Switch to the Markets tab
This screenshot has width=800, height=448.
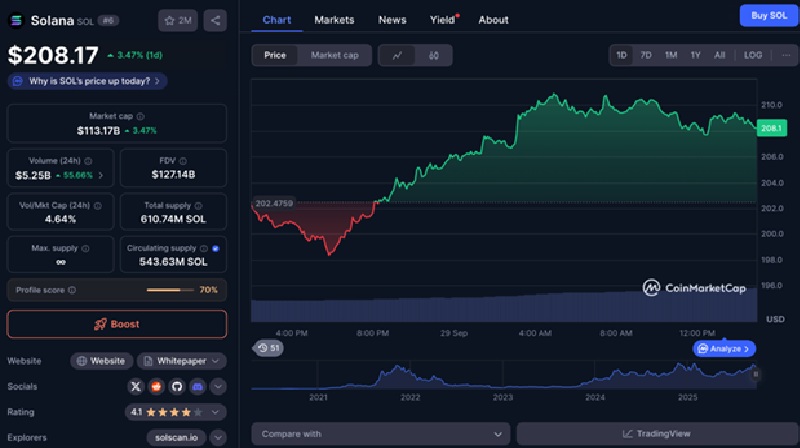pos(334,19)
